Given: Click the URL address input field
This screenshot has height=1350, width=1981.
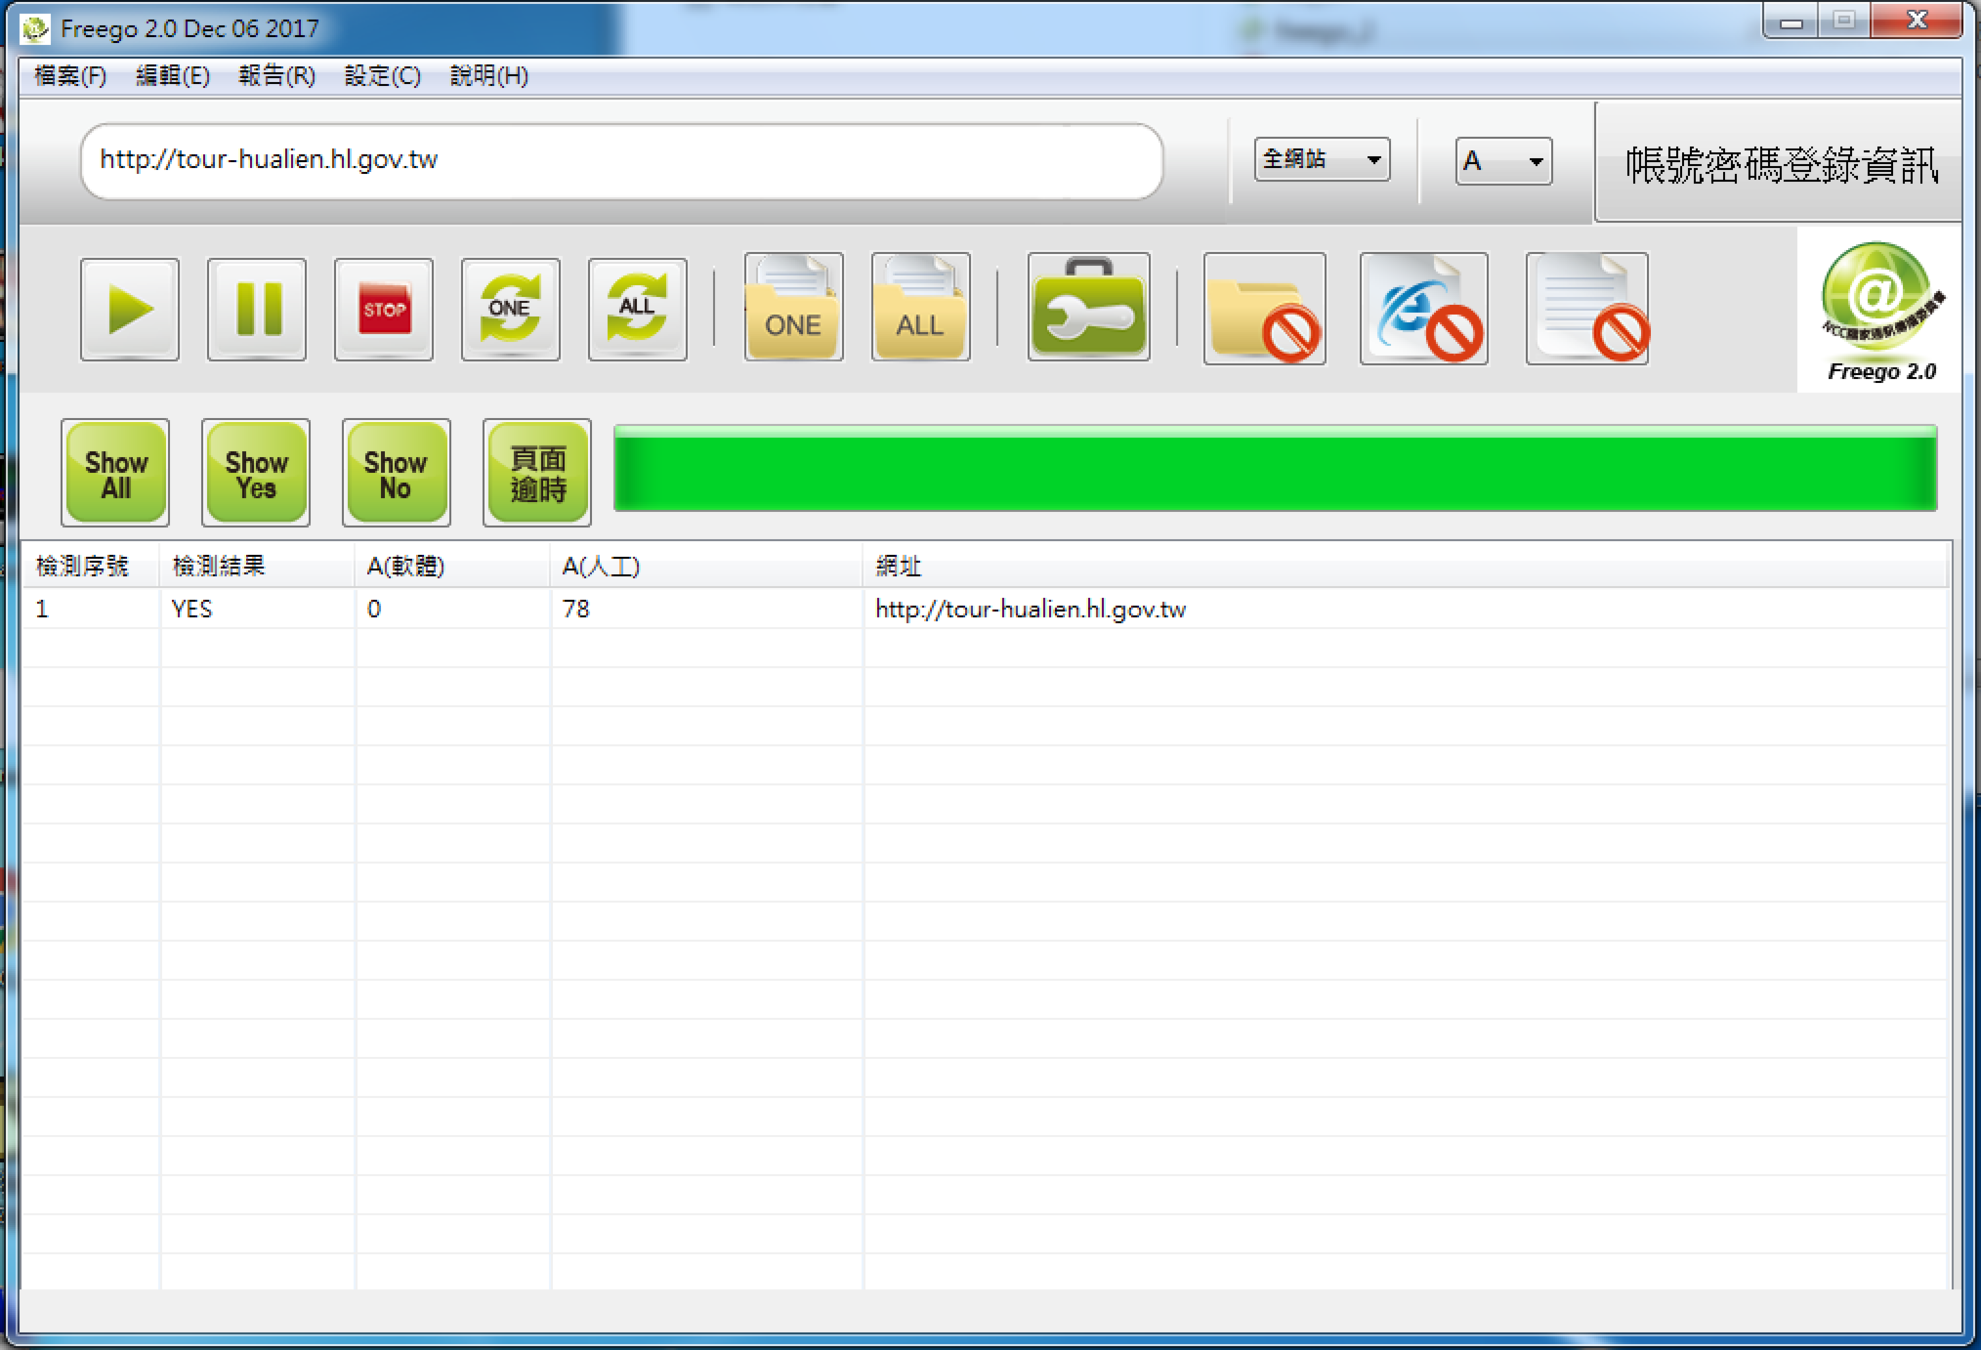Looking at the screenshot, I should (620, 160).
